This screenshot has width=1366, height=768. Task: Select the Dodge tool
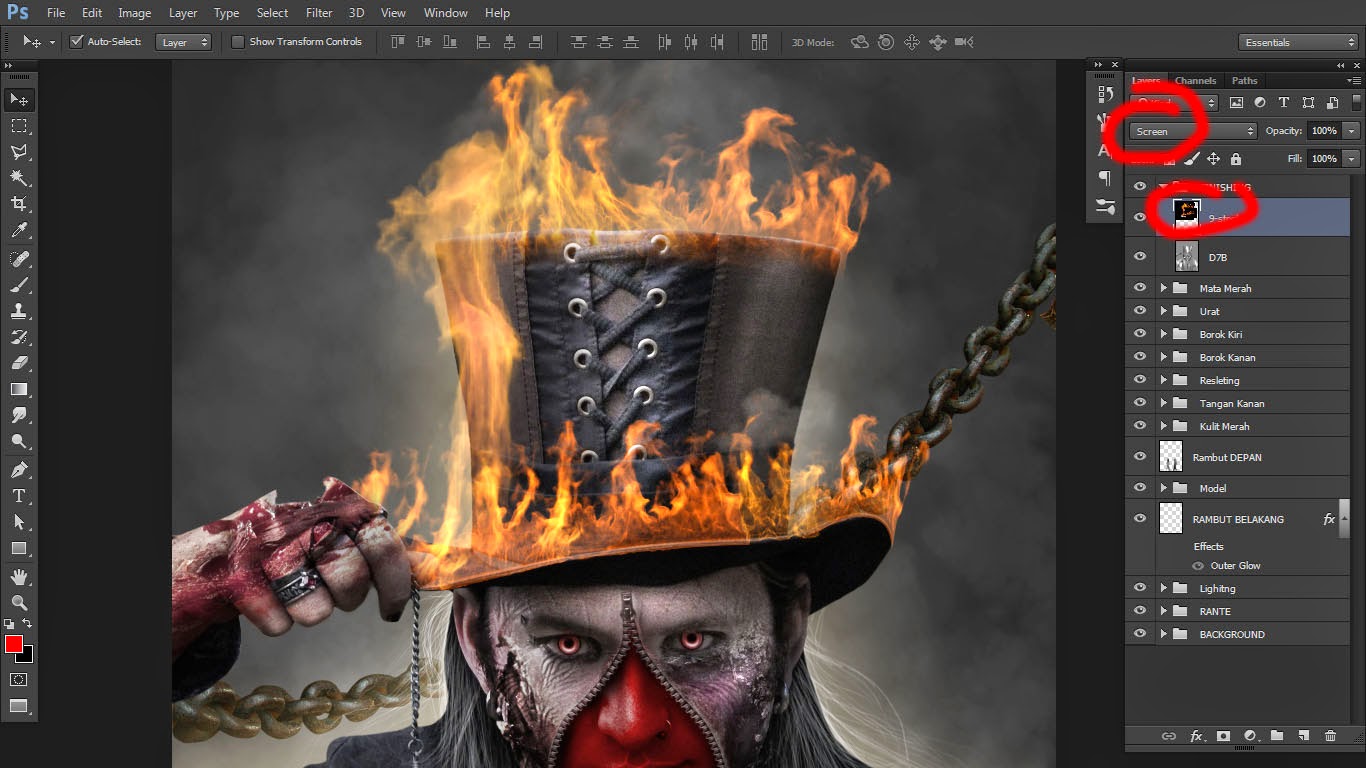point(19,441)
